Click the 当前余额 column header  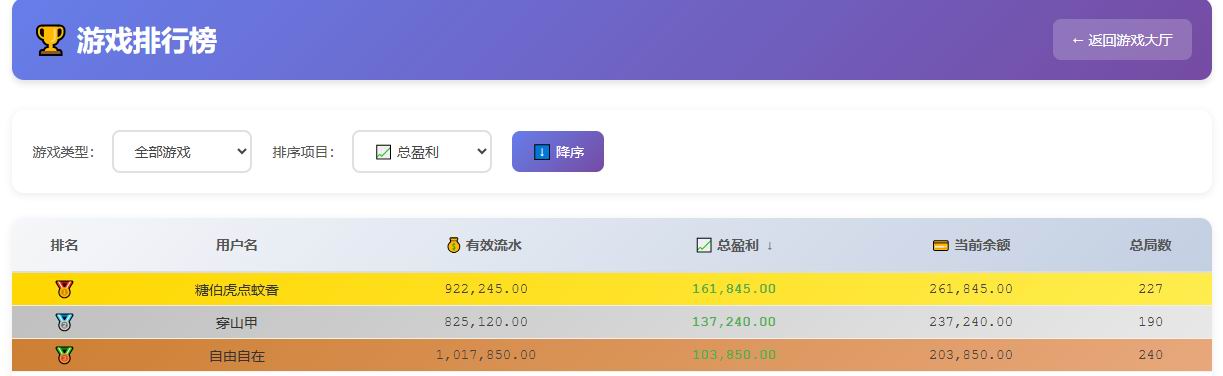tap(972, 245)
